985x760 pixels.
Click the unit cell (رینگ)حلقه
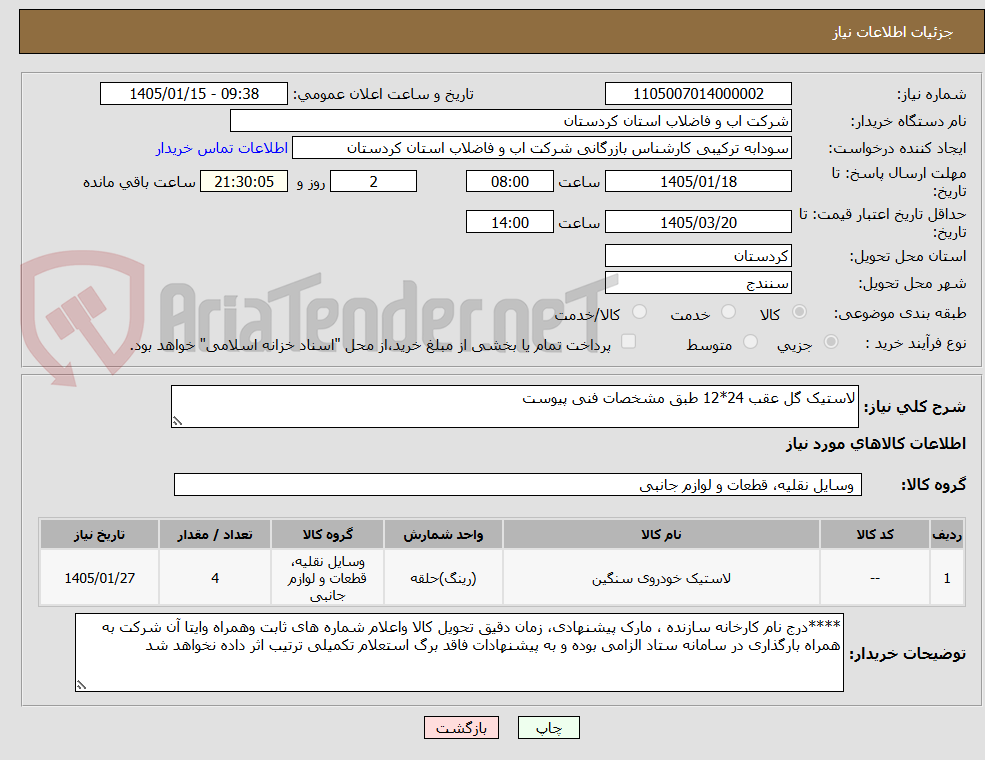443,578
